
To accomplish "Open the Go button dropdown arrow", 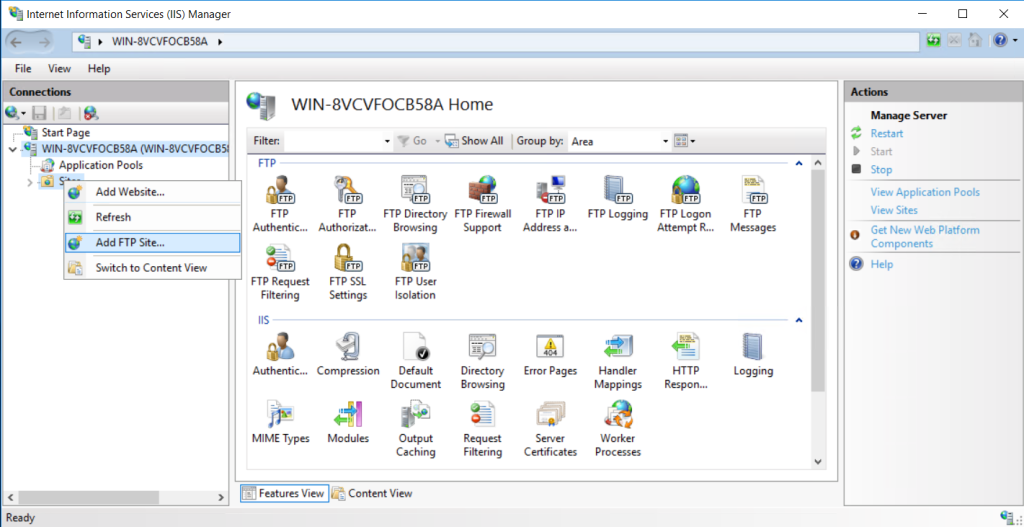I will [438, 141].
